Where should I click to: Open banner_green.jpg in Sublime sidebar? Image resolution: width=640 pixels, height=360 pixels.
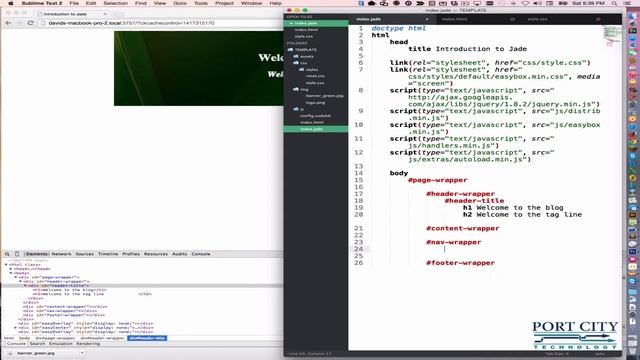(324, 96)
